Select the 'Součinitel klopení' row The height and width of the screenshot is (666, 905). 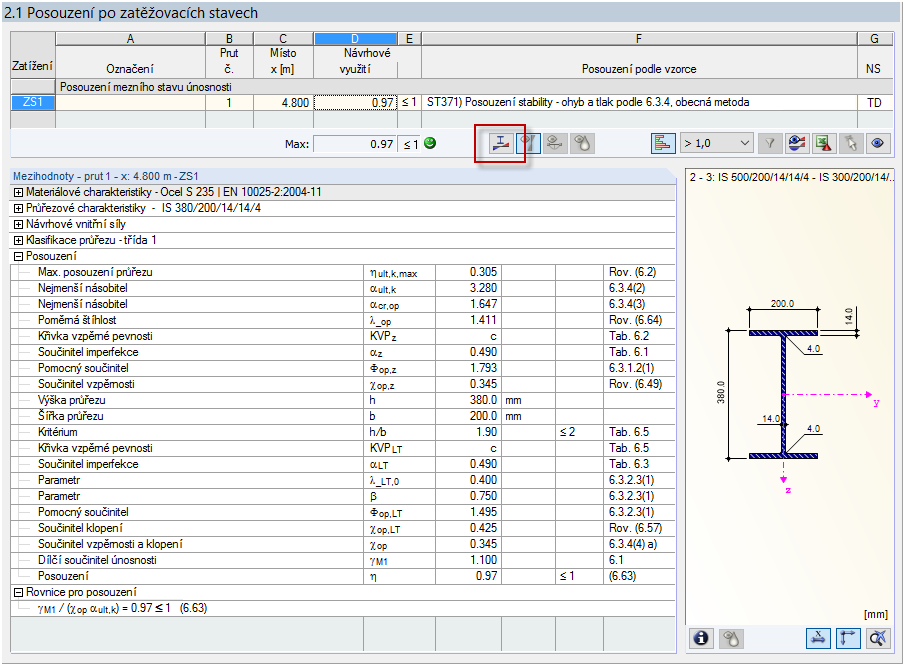tap(343, 528)
